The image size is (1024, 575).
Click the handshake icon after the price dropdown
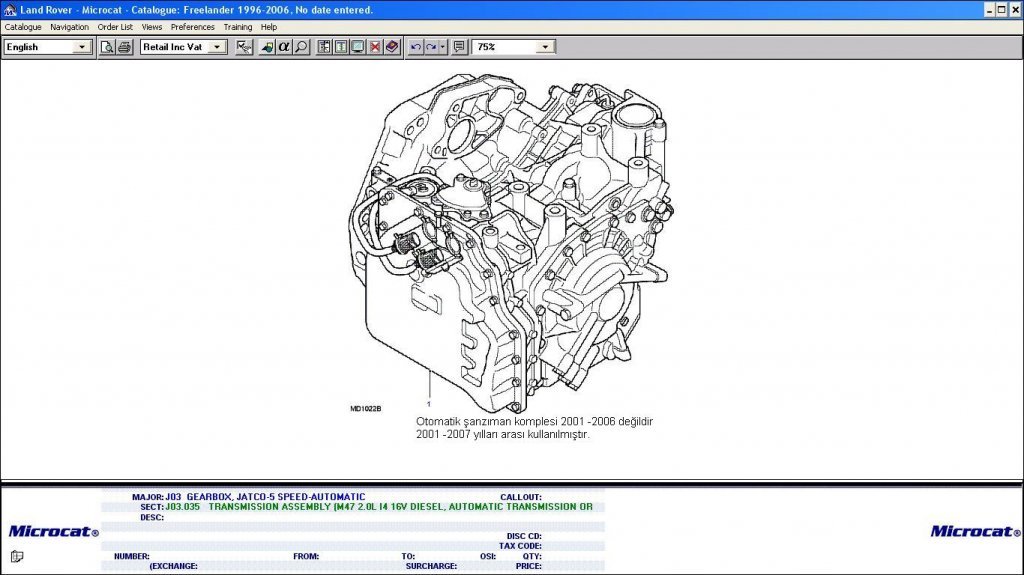243,47
